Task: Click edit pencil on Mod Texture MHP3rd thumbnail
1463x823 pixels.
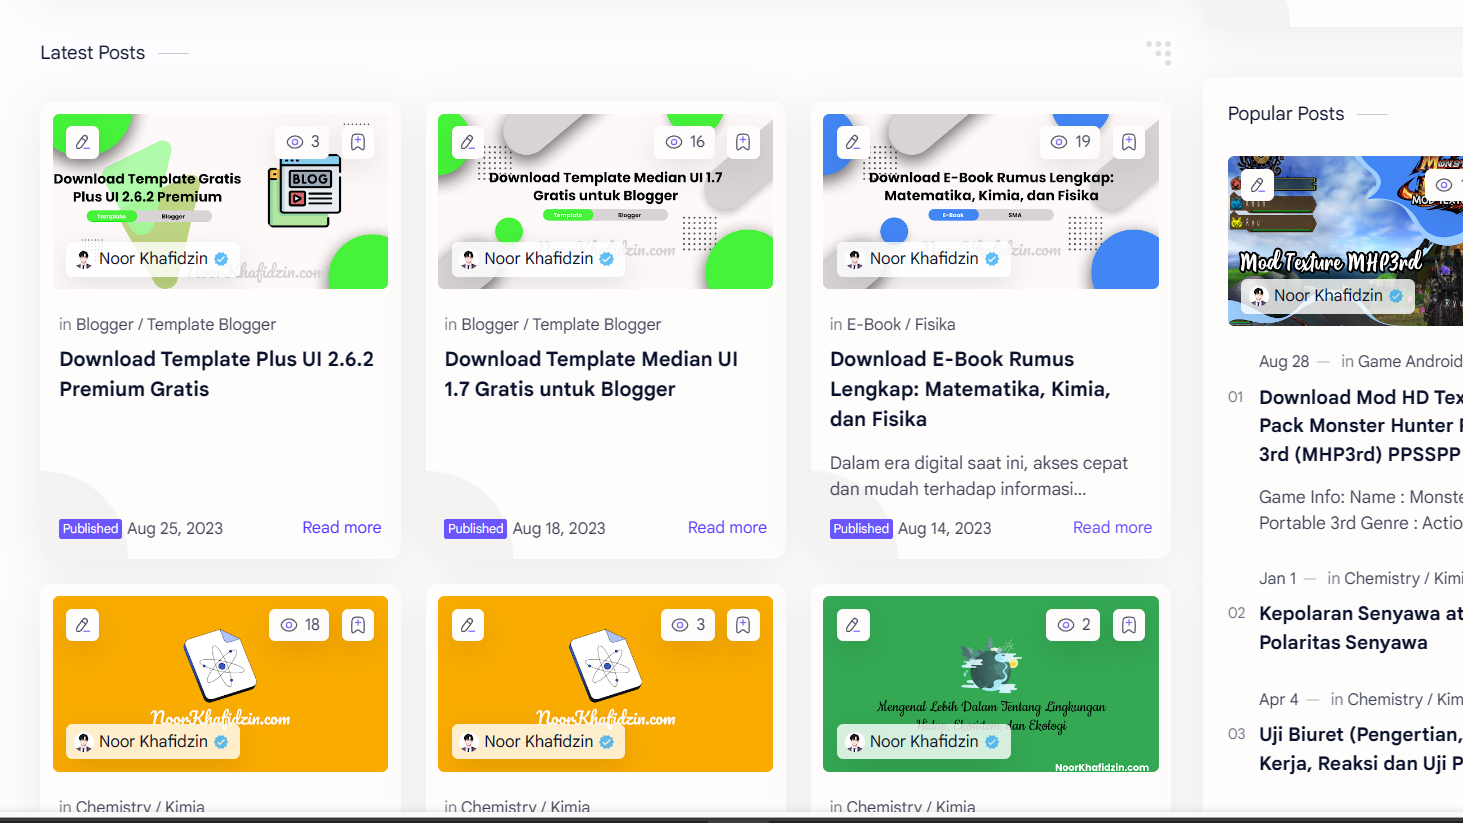Action: click(1258, 185)
